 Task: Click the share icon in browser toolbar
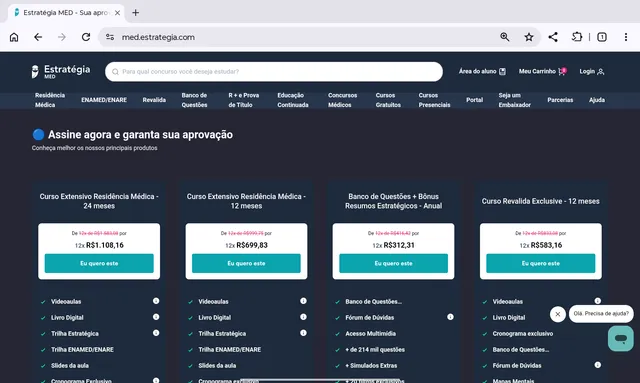553,37
